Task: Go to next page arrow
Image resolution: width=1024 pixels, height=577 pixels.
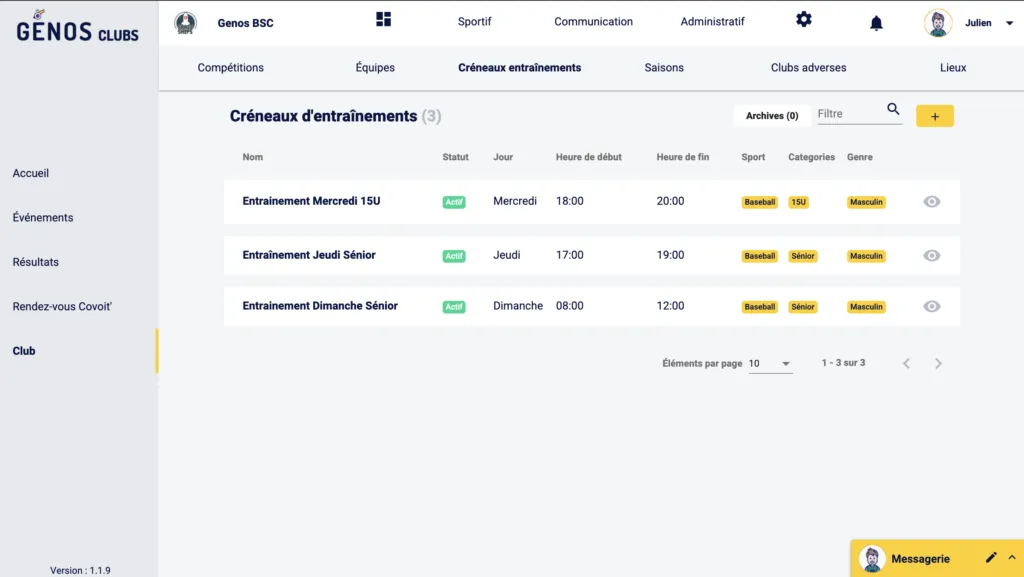Action: click(x=938, y=364)
